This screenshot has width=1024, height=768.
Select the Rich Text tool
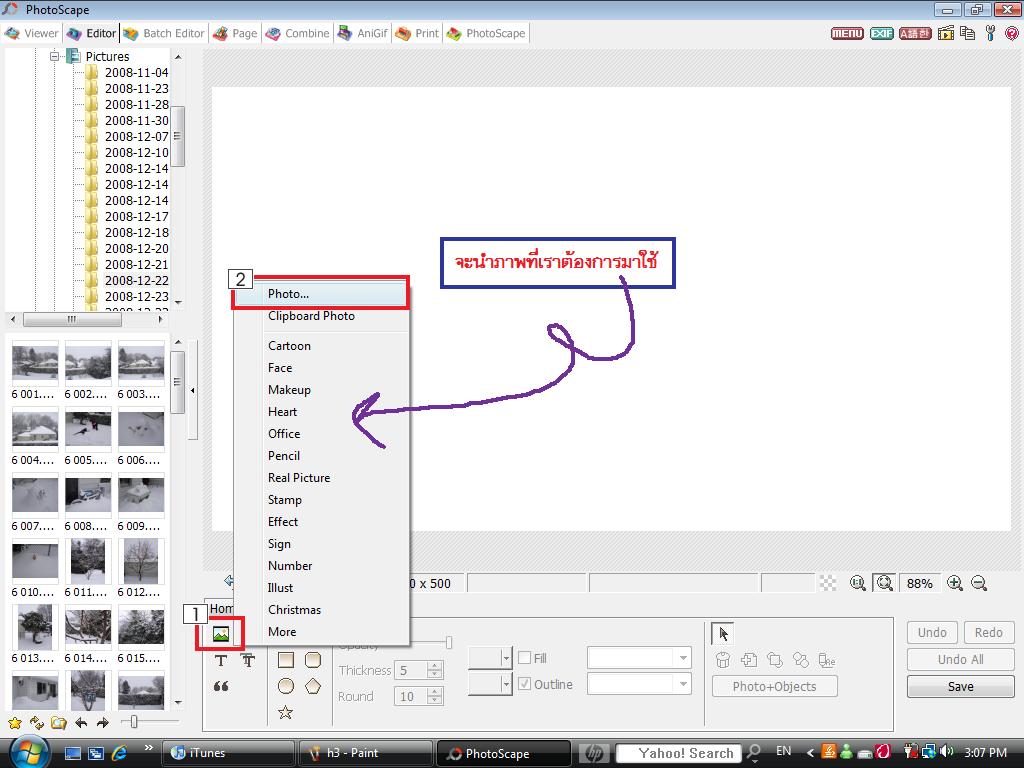coord(248,660)
